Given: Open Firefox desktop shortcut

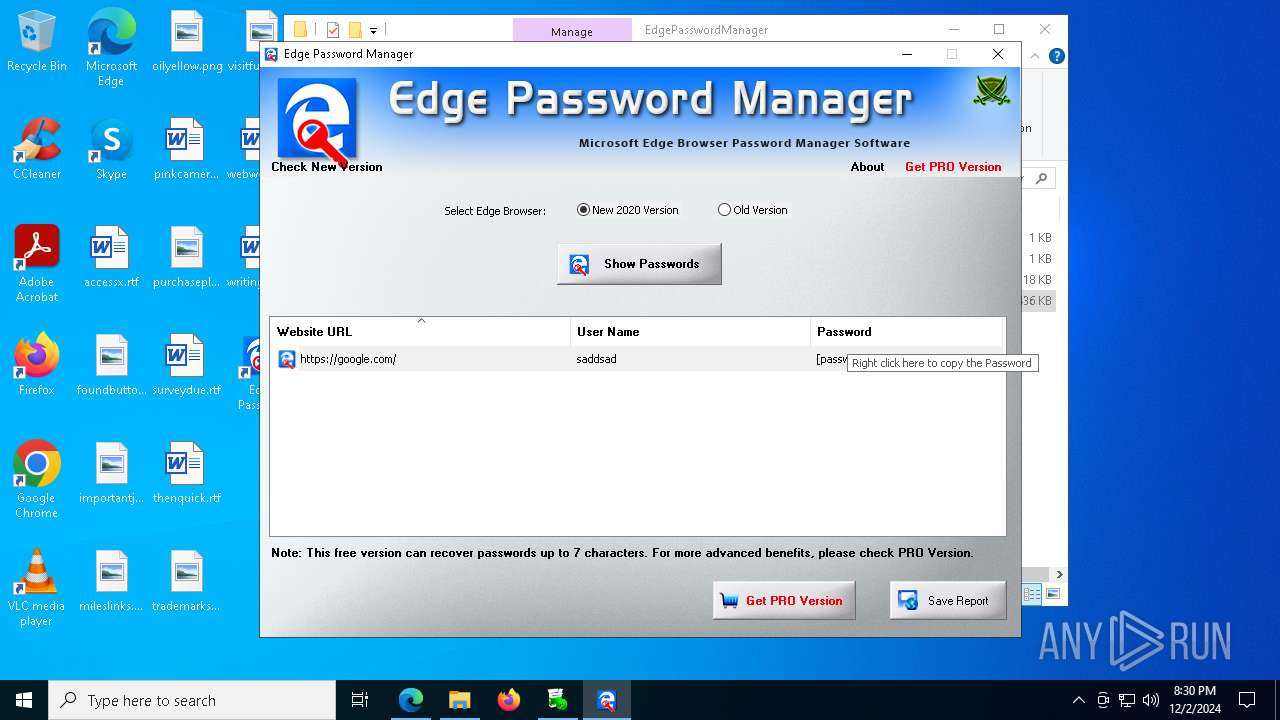Looking at the screenshot, I should click(37, 366).
